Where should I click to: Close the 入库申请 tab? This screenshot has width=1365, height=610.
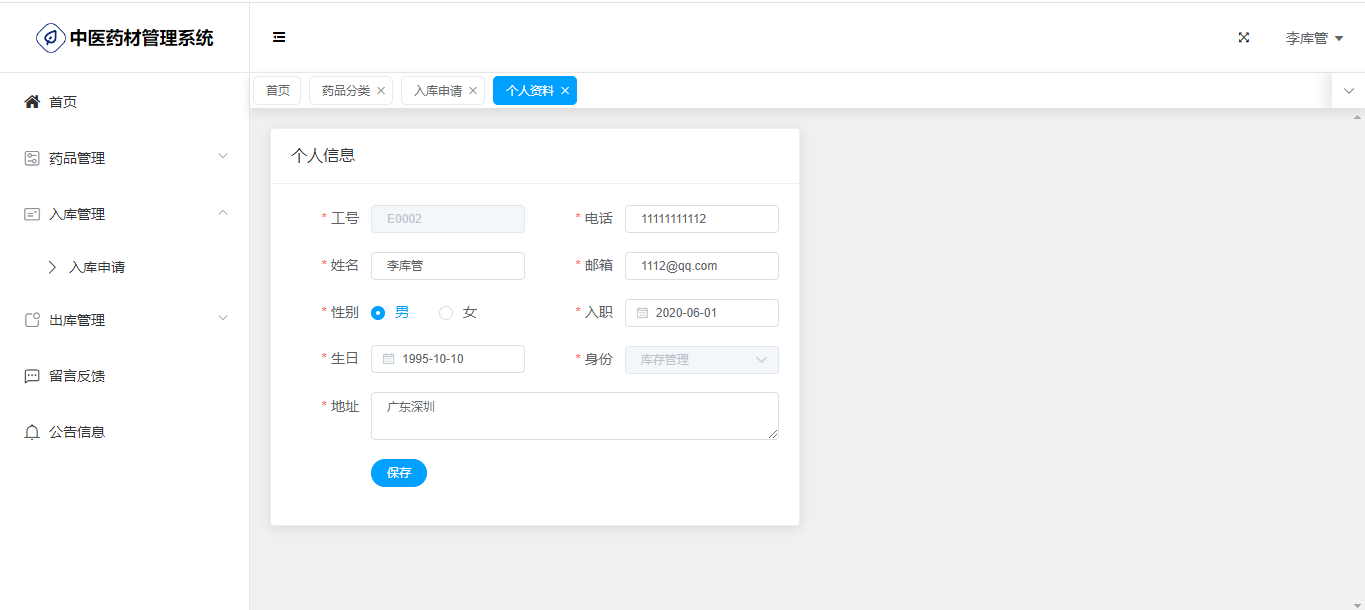click(473, 91)
